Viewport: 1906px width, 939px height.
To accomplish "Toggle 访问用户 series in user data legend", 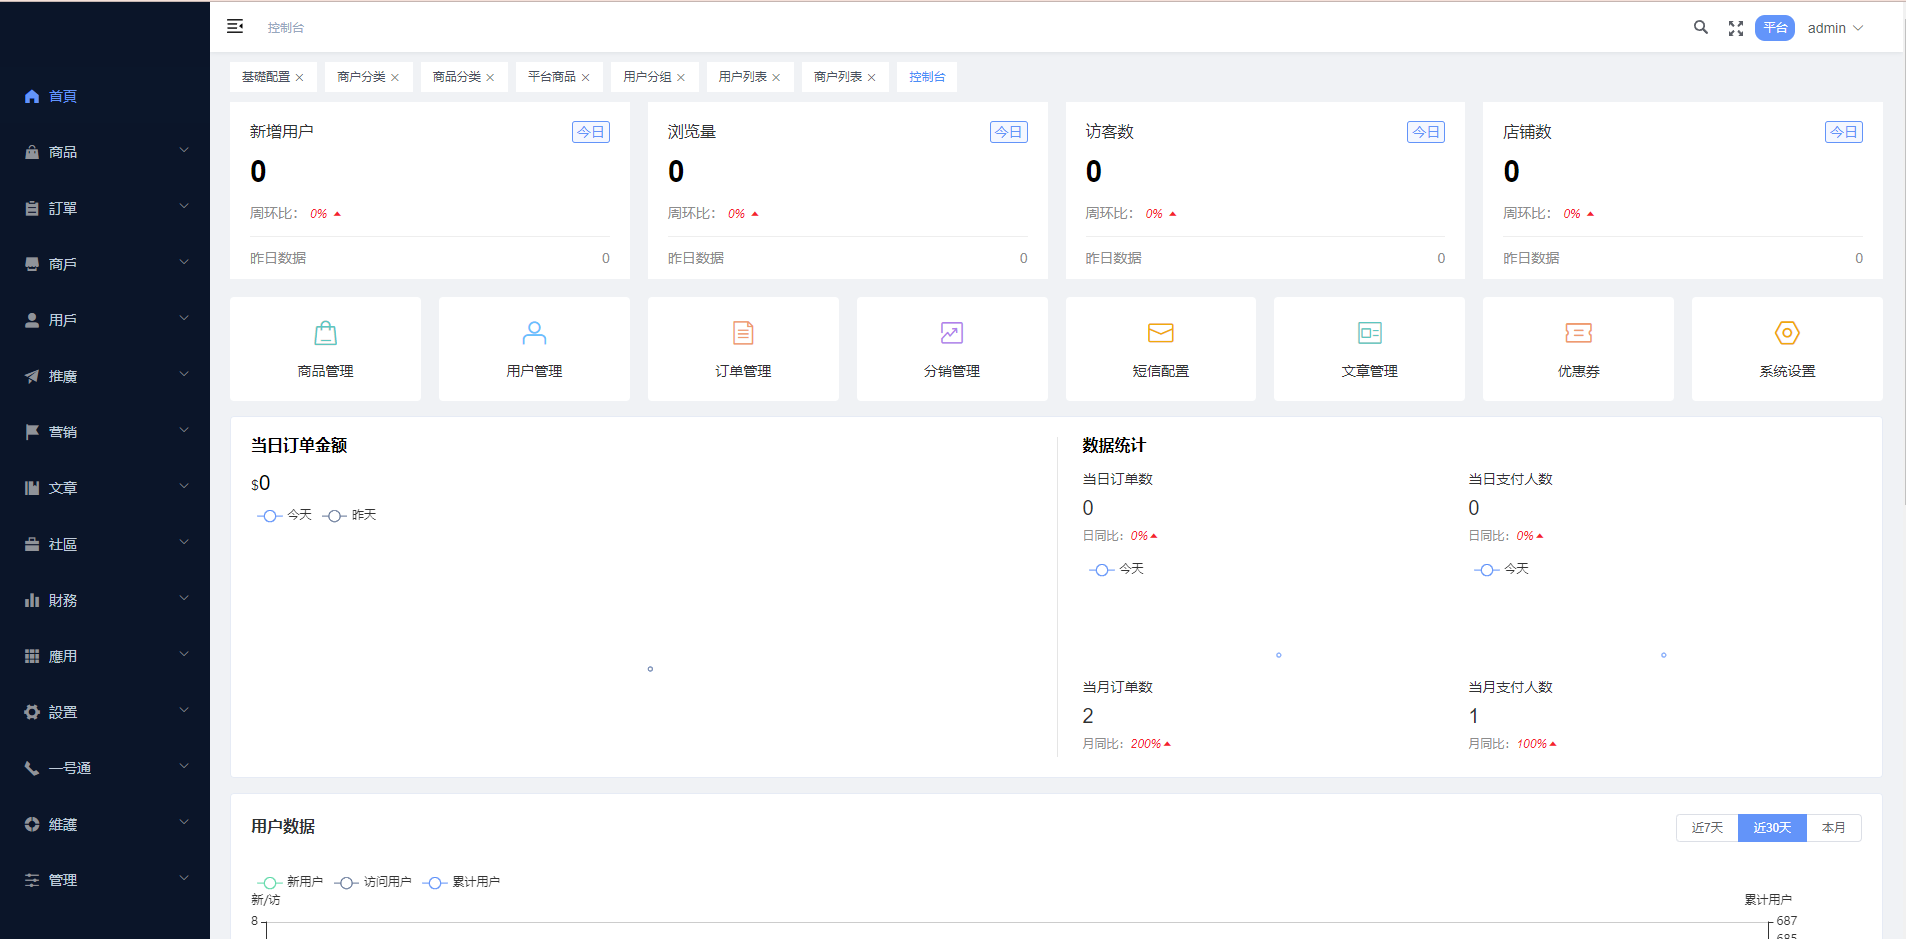I will tap(373, 882).
